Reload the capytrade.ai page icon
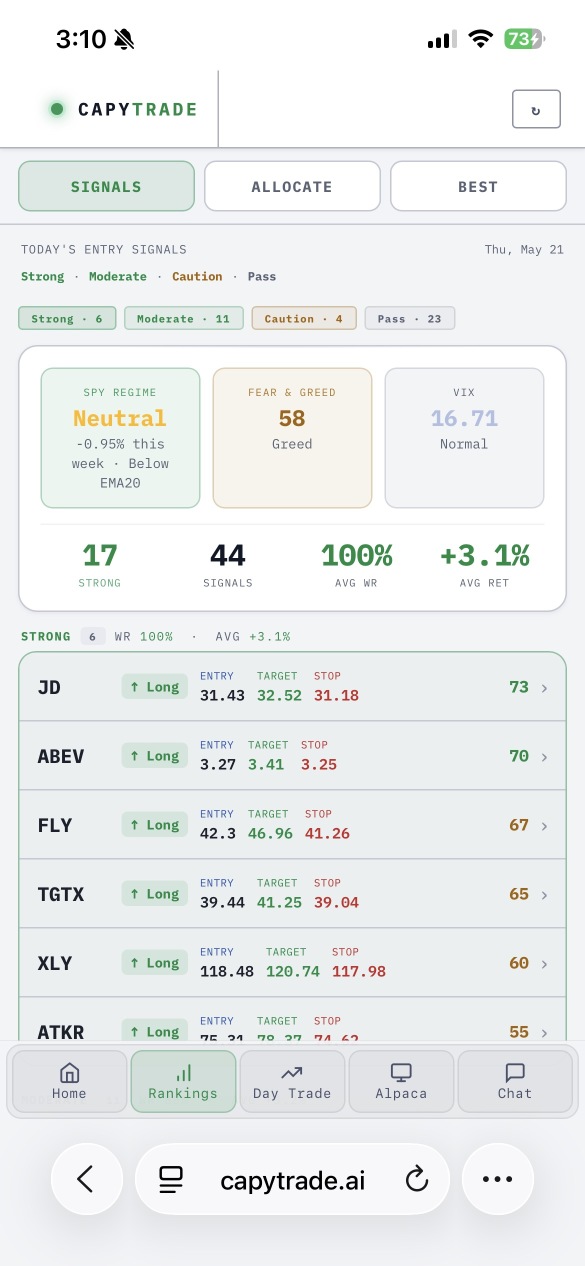The image size is (585, 1266). click(x=417, y=1180)
